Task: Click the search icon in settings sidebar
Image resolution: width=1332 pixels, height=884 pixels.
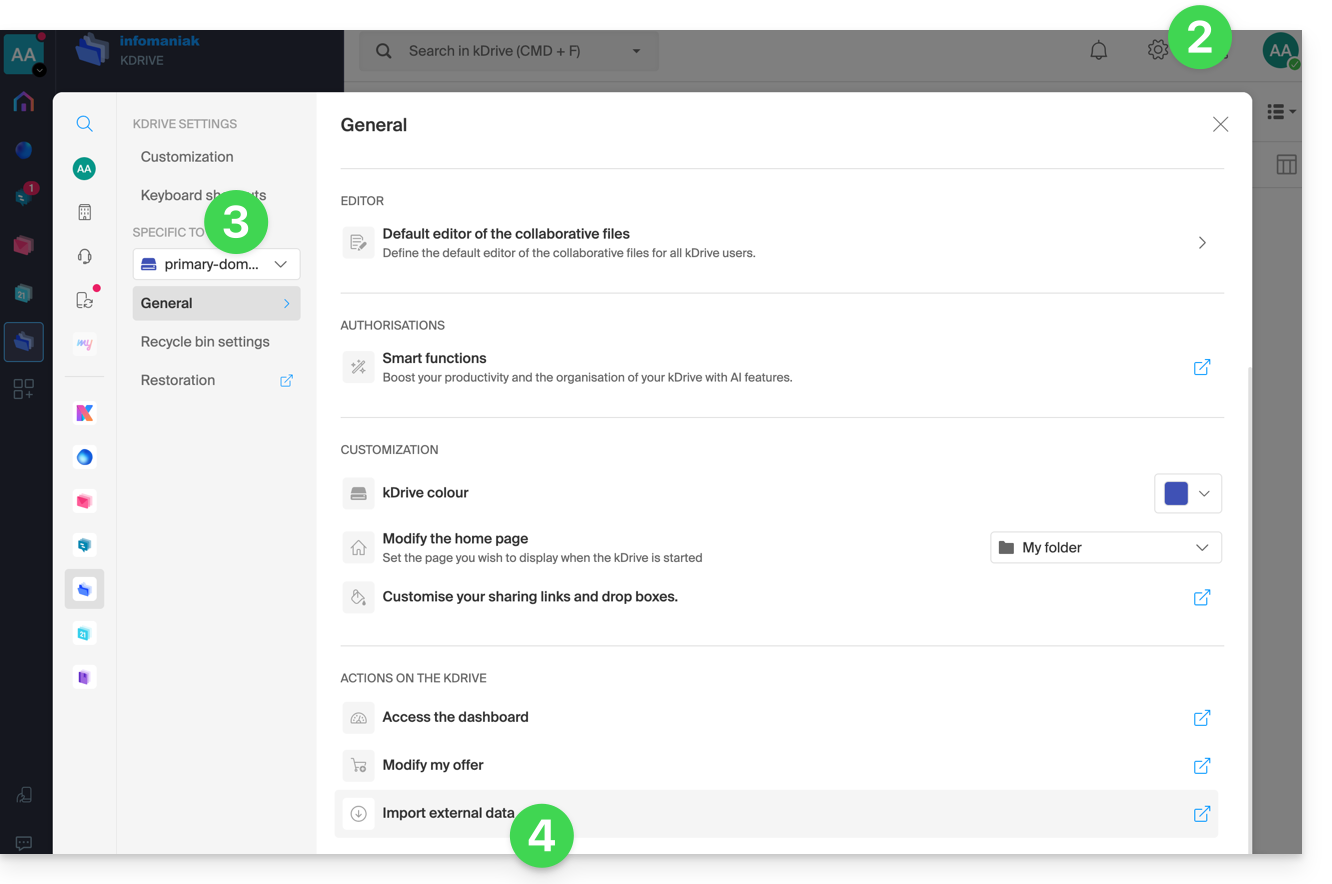Action: (x=85, y=124)
